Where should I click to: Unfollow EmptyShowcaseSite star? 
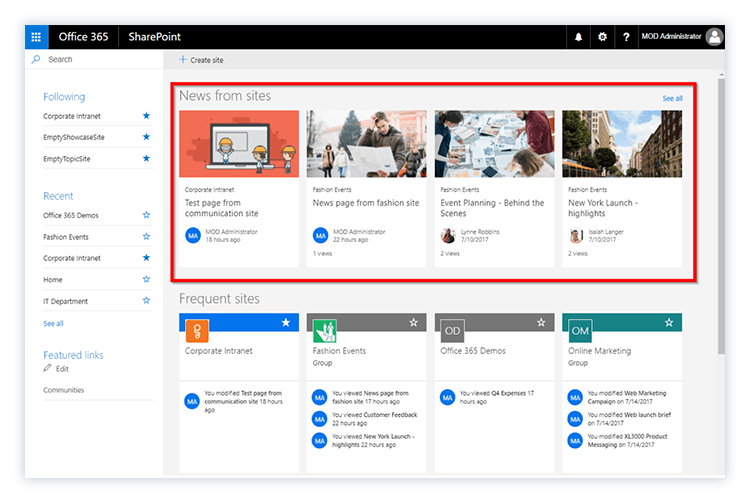(x=146, y=137)
